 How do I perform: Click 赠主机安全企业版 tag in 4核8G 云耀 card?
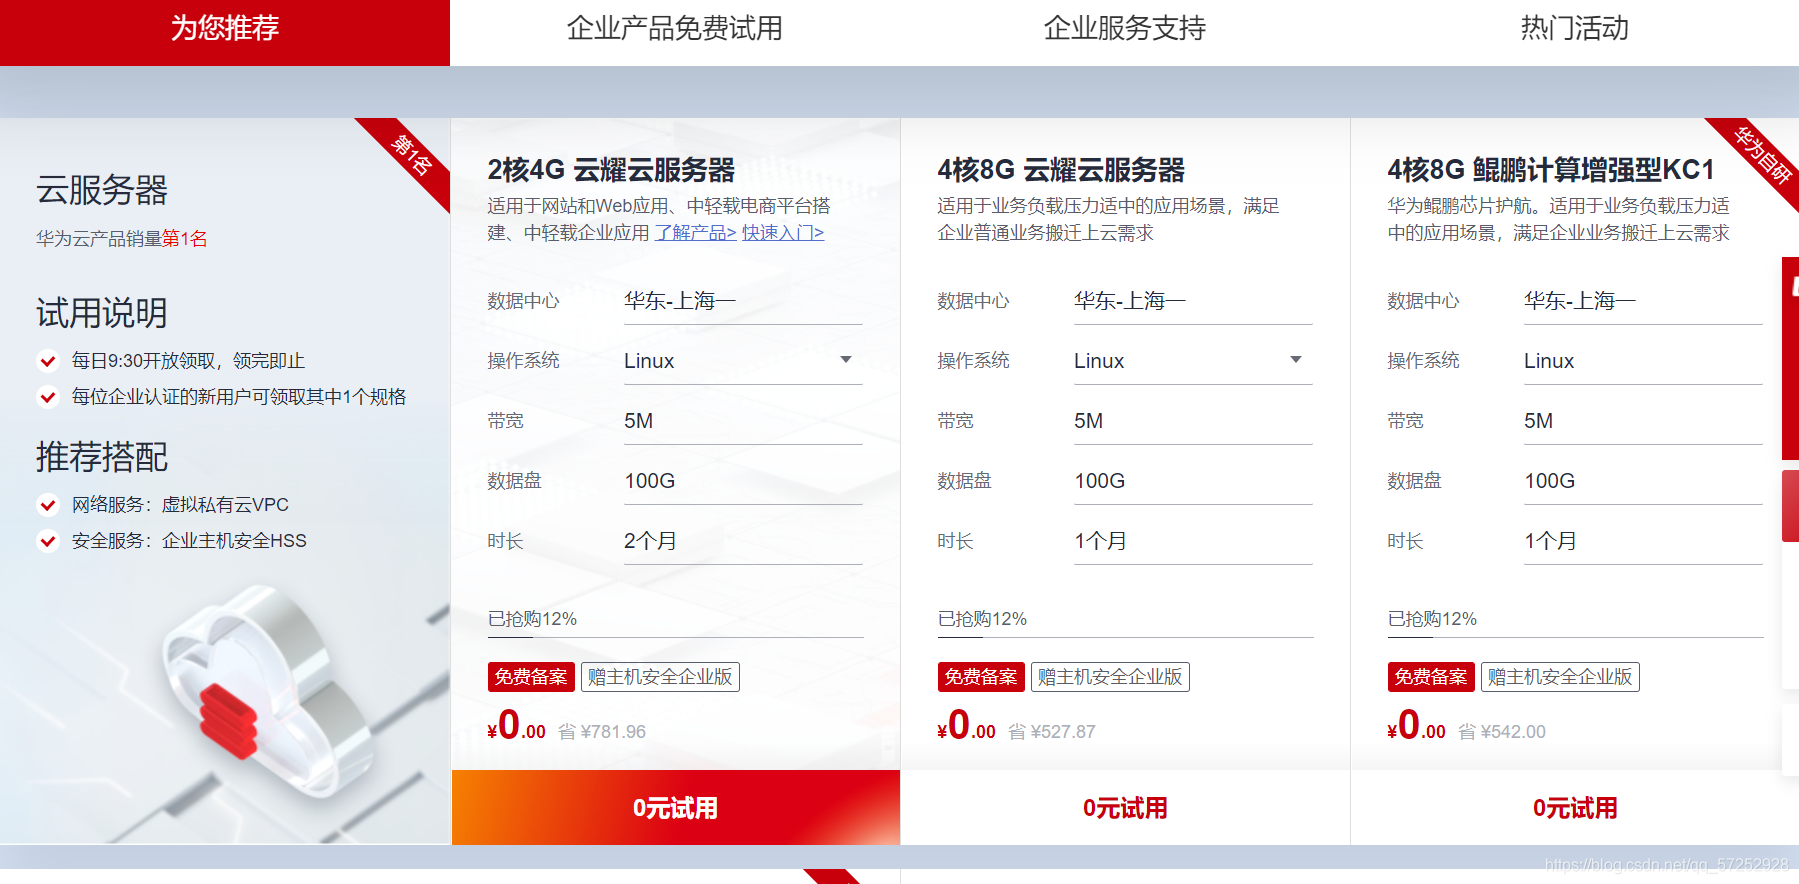[1110, 677]
